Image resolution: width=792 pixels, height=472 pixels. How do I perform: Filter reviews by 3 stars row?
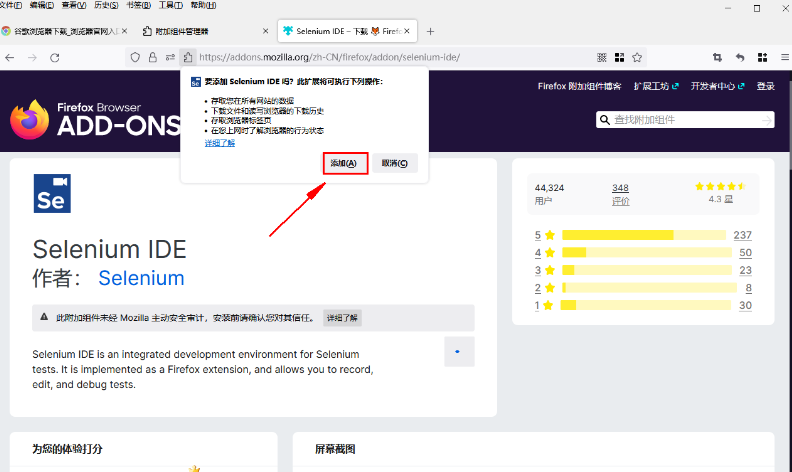[x=643, y=270]
